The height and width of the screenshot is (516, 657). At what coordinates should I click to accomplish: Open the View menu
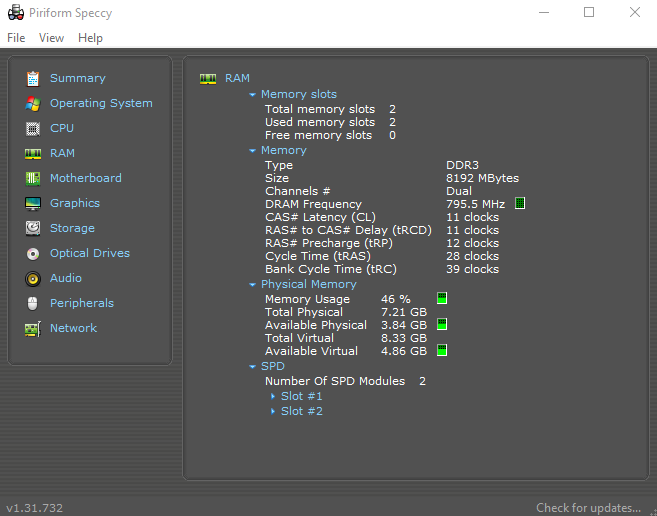tap(51, 38)
